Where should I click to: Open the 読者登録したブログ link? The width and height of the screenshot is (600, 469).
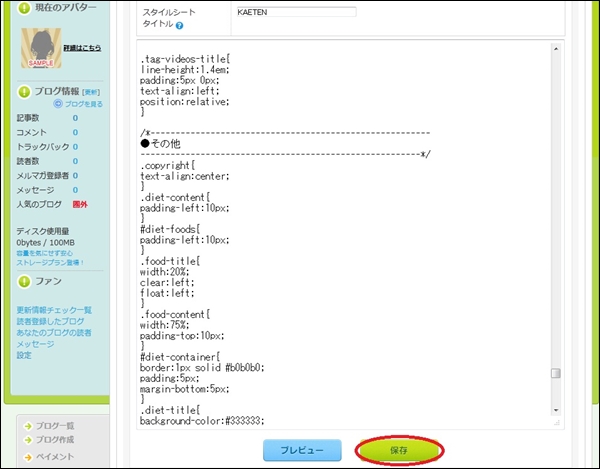coord(50,321)
